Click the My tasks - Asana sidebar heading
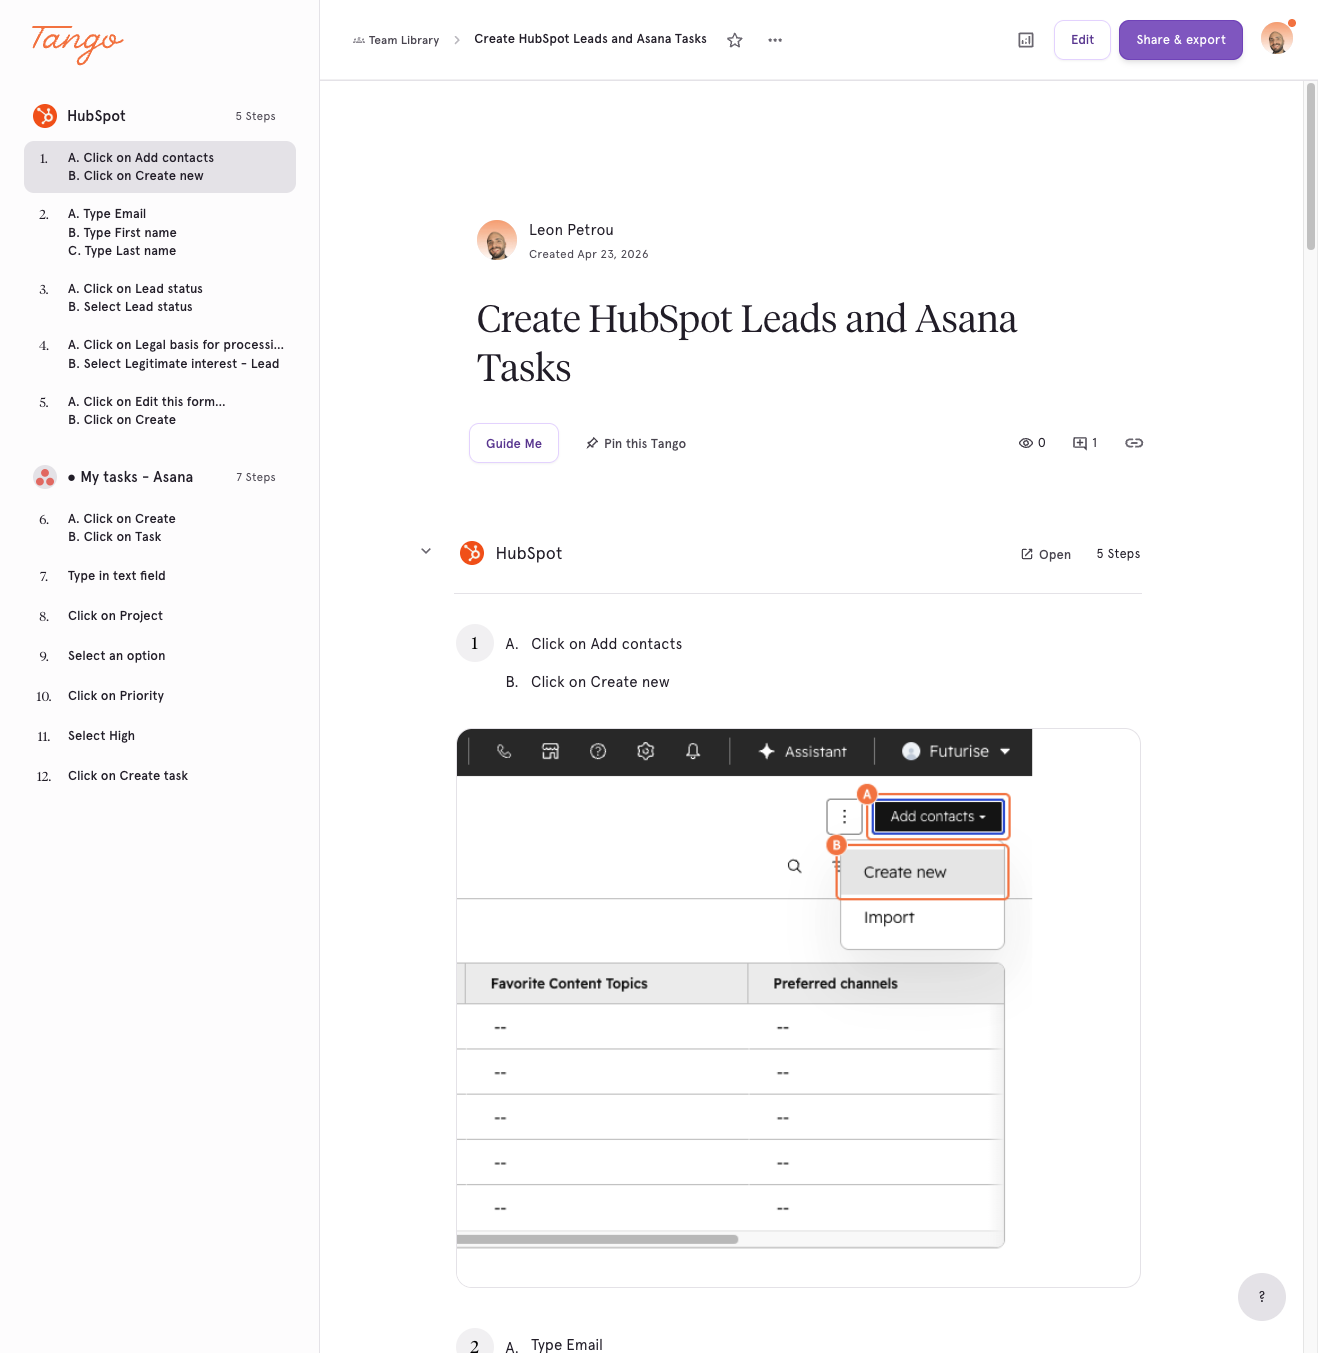Viewport: 1318px width, 1353px height. pyautogui.click(x=130, y=477)
